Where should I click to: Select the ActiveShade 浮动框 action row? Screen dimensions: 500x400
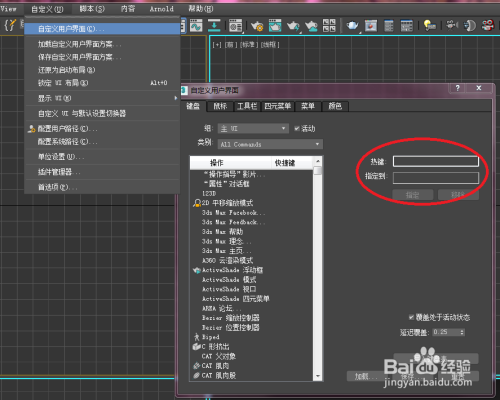coord(251,270)
